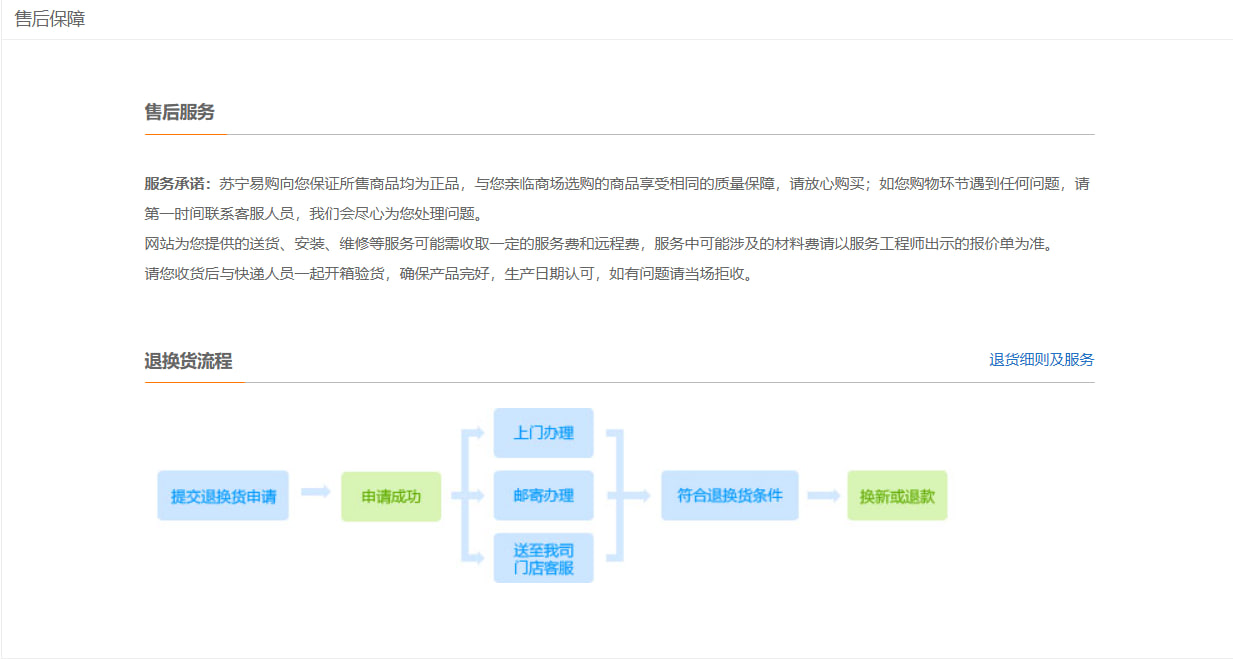Click the arrowhead pointing into 上门办理

(479, 433)
